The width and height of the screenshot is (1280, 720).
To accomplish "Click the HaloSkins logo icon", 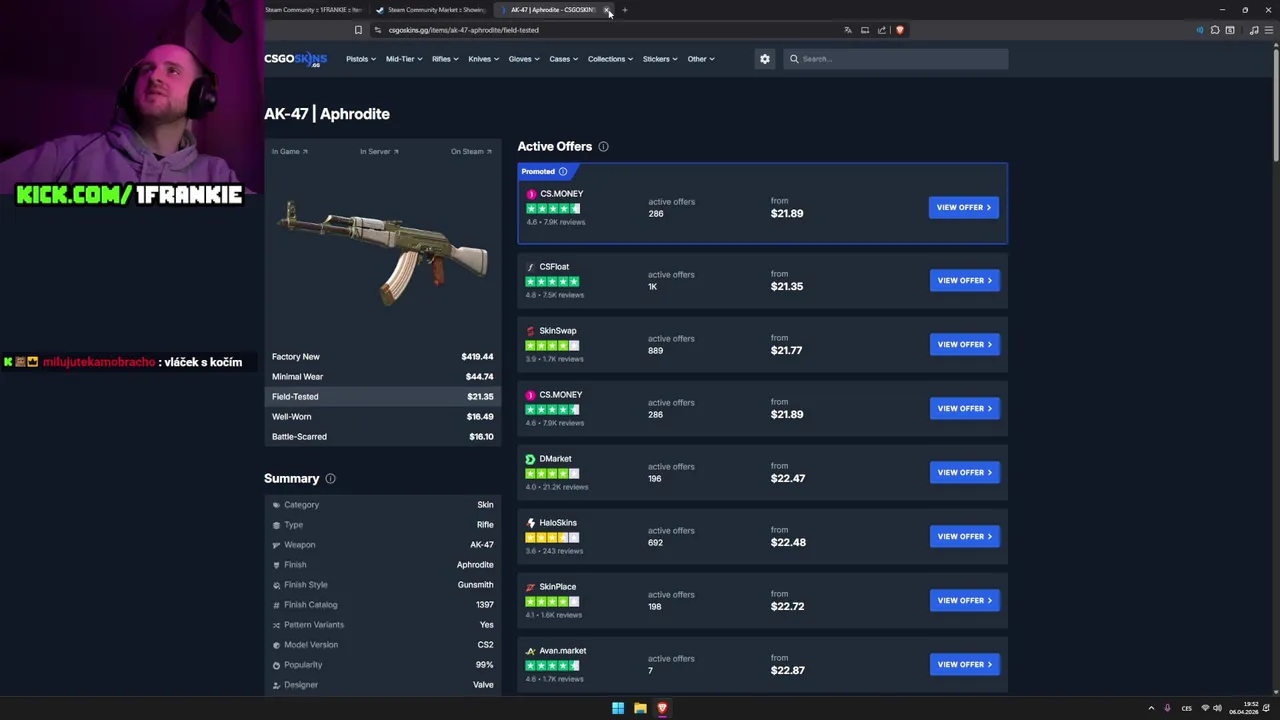I will pos(530,523).
